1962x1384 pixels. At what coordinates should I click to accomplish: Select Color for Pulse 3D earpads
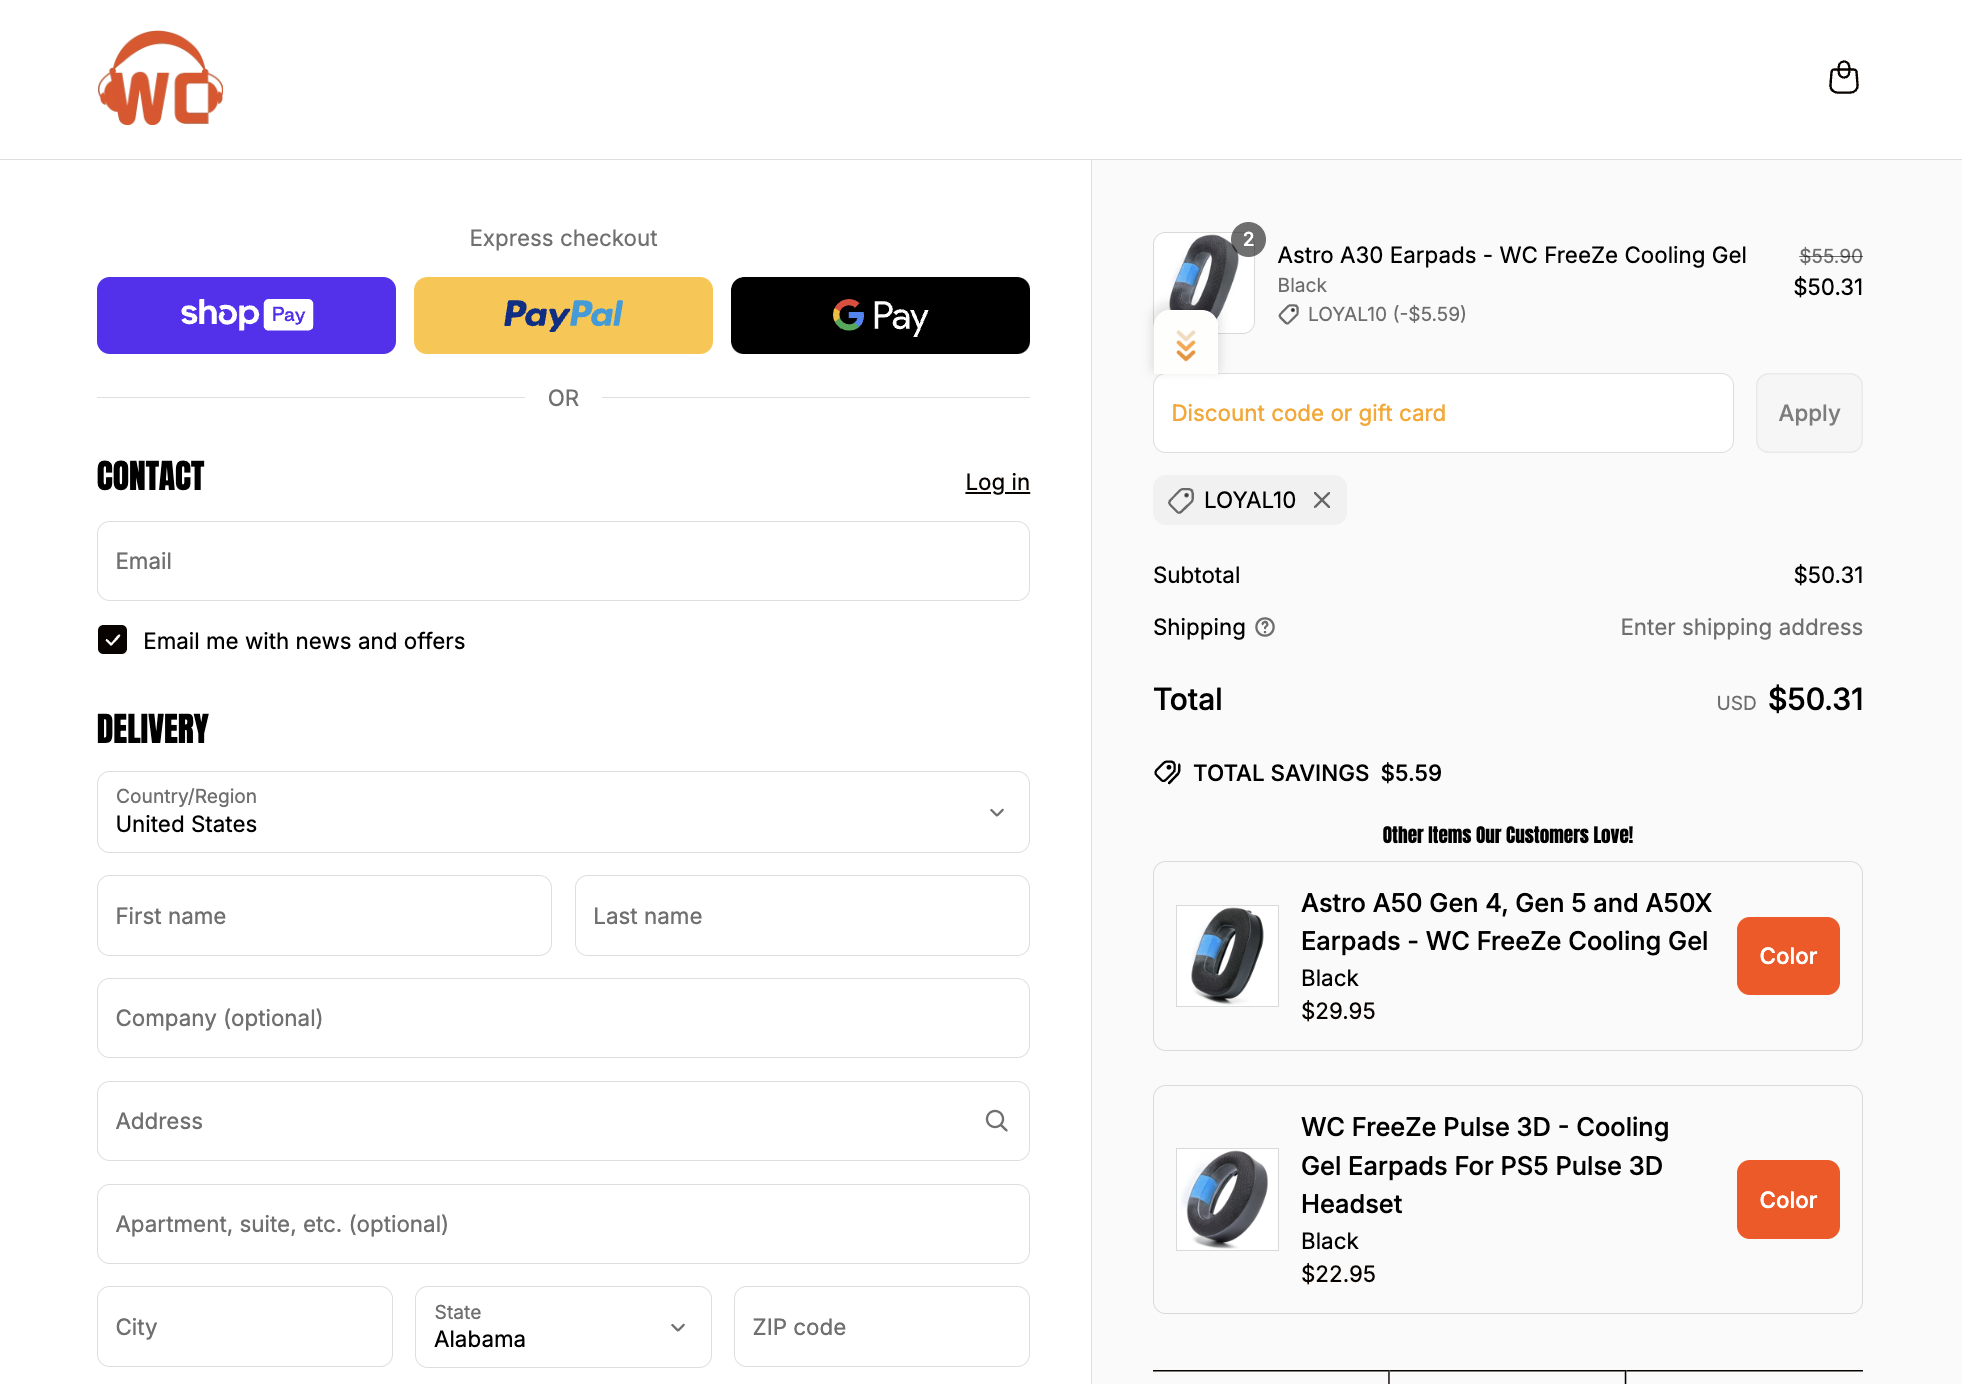coord(1787,1199)
